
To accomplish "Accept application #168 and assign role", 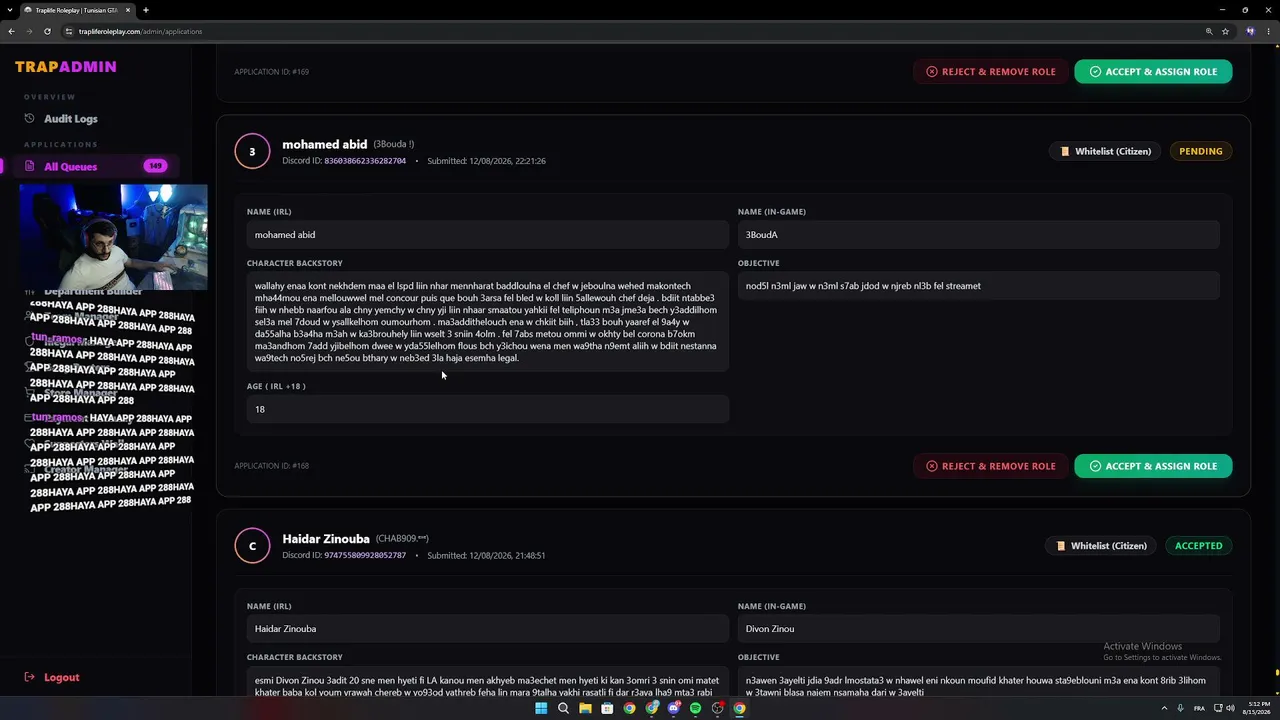I will tap(1153, 466).
